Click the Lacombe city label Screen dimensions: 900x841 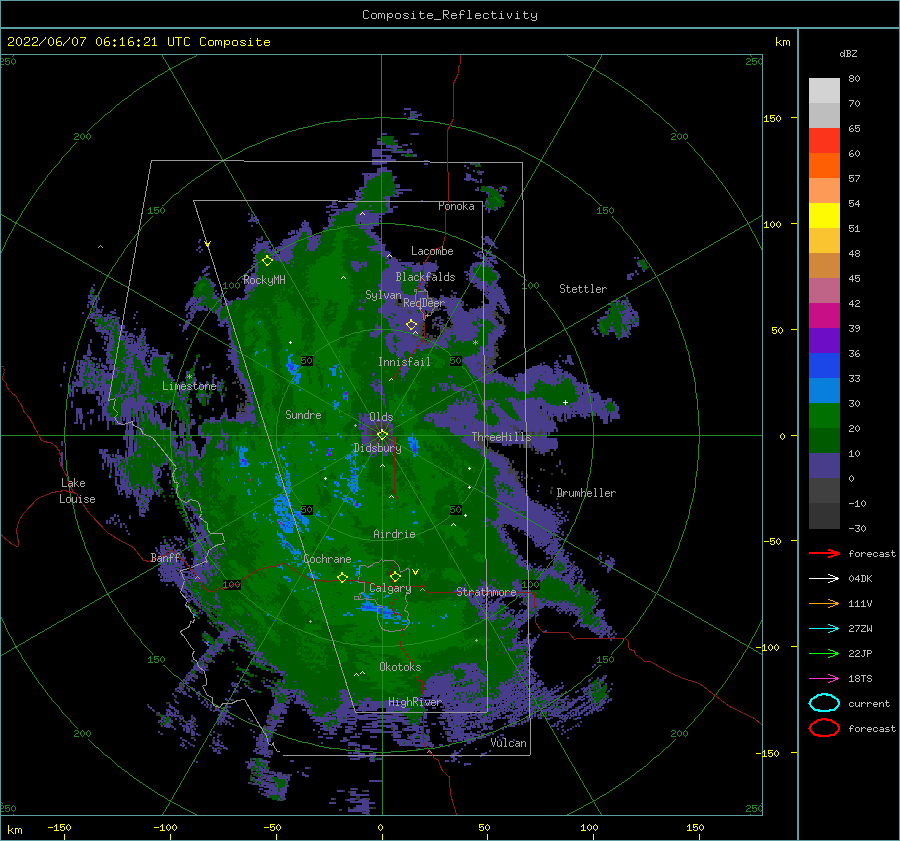[x=432, y=251]
